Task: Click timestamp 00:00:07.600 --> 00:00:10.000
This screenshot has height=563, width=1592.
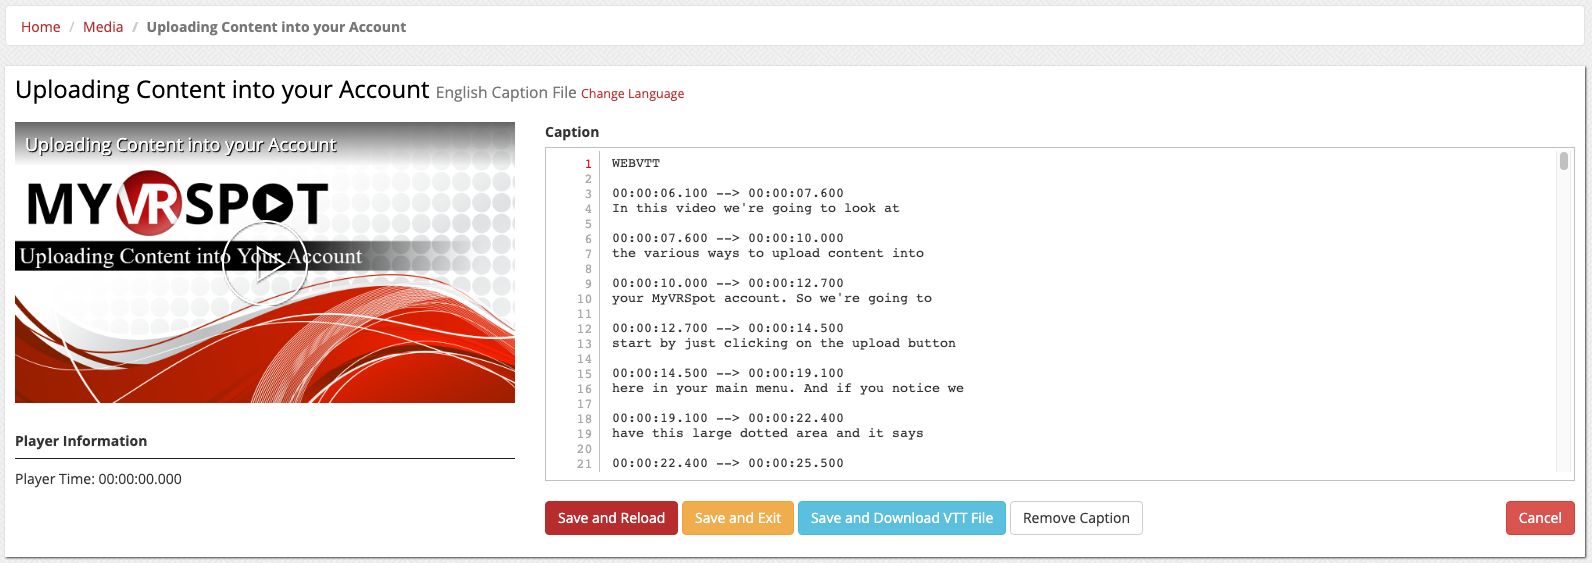Action: tap(728, 238)
